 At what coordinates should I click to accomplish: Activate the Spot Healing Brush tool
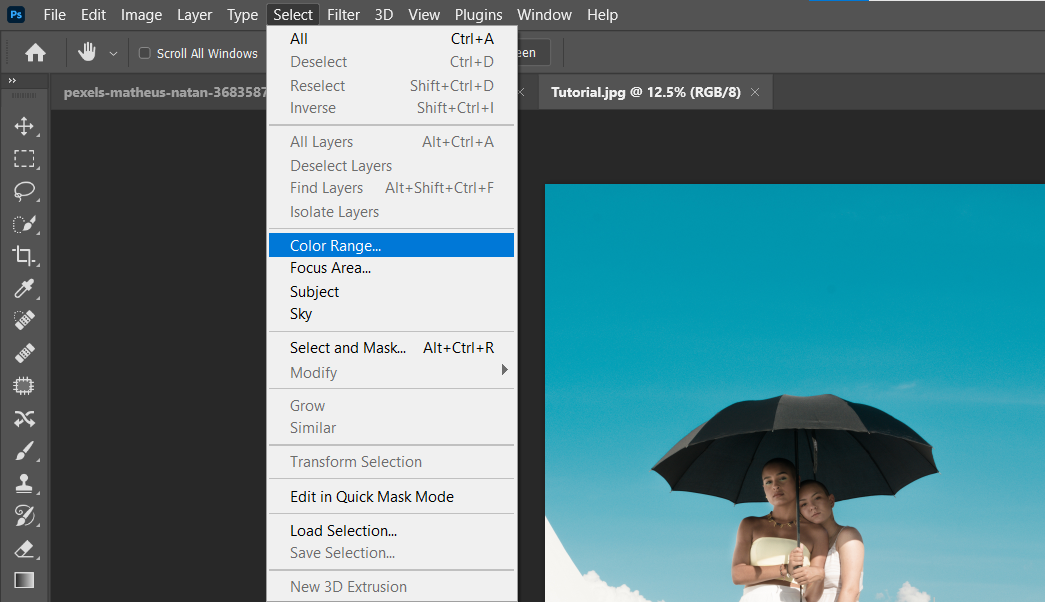pyautogui.click(x=24, y=322)
